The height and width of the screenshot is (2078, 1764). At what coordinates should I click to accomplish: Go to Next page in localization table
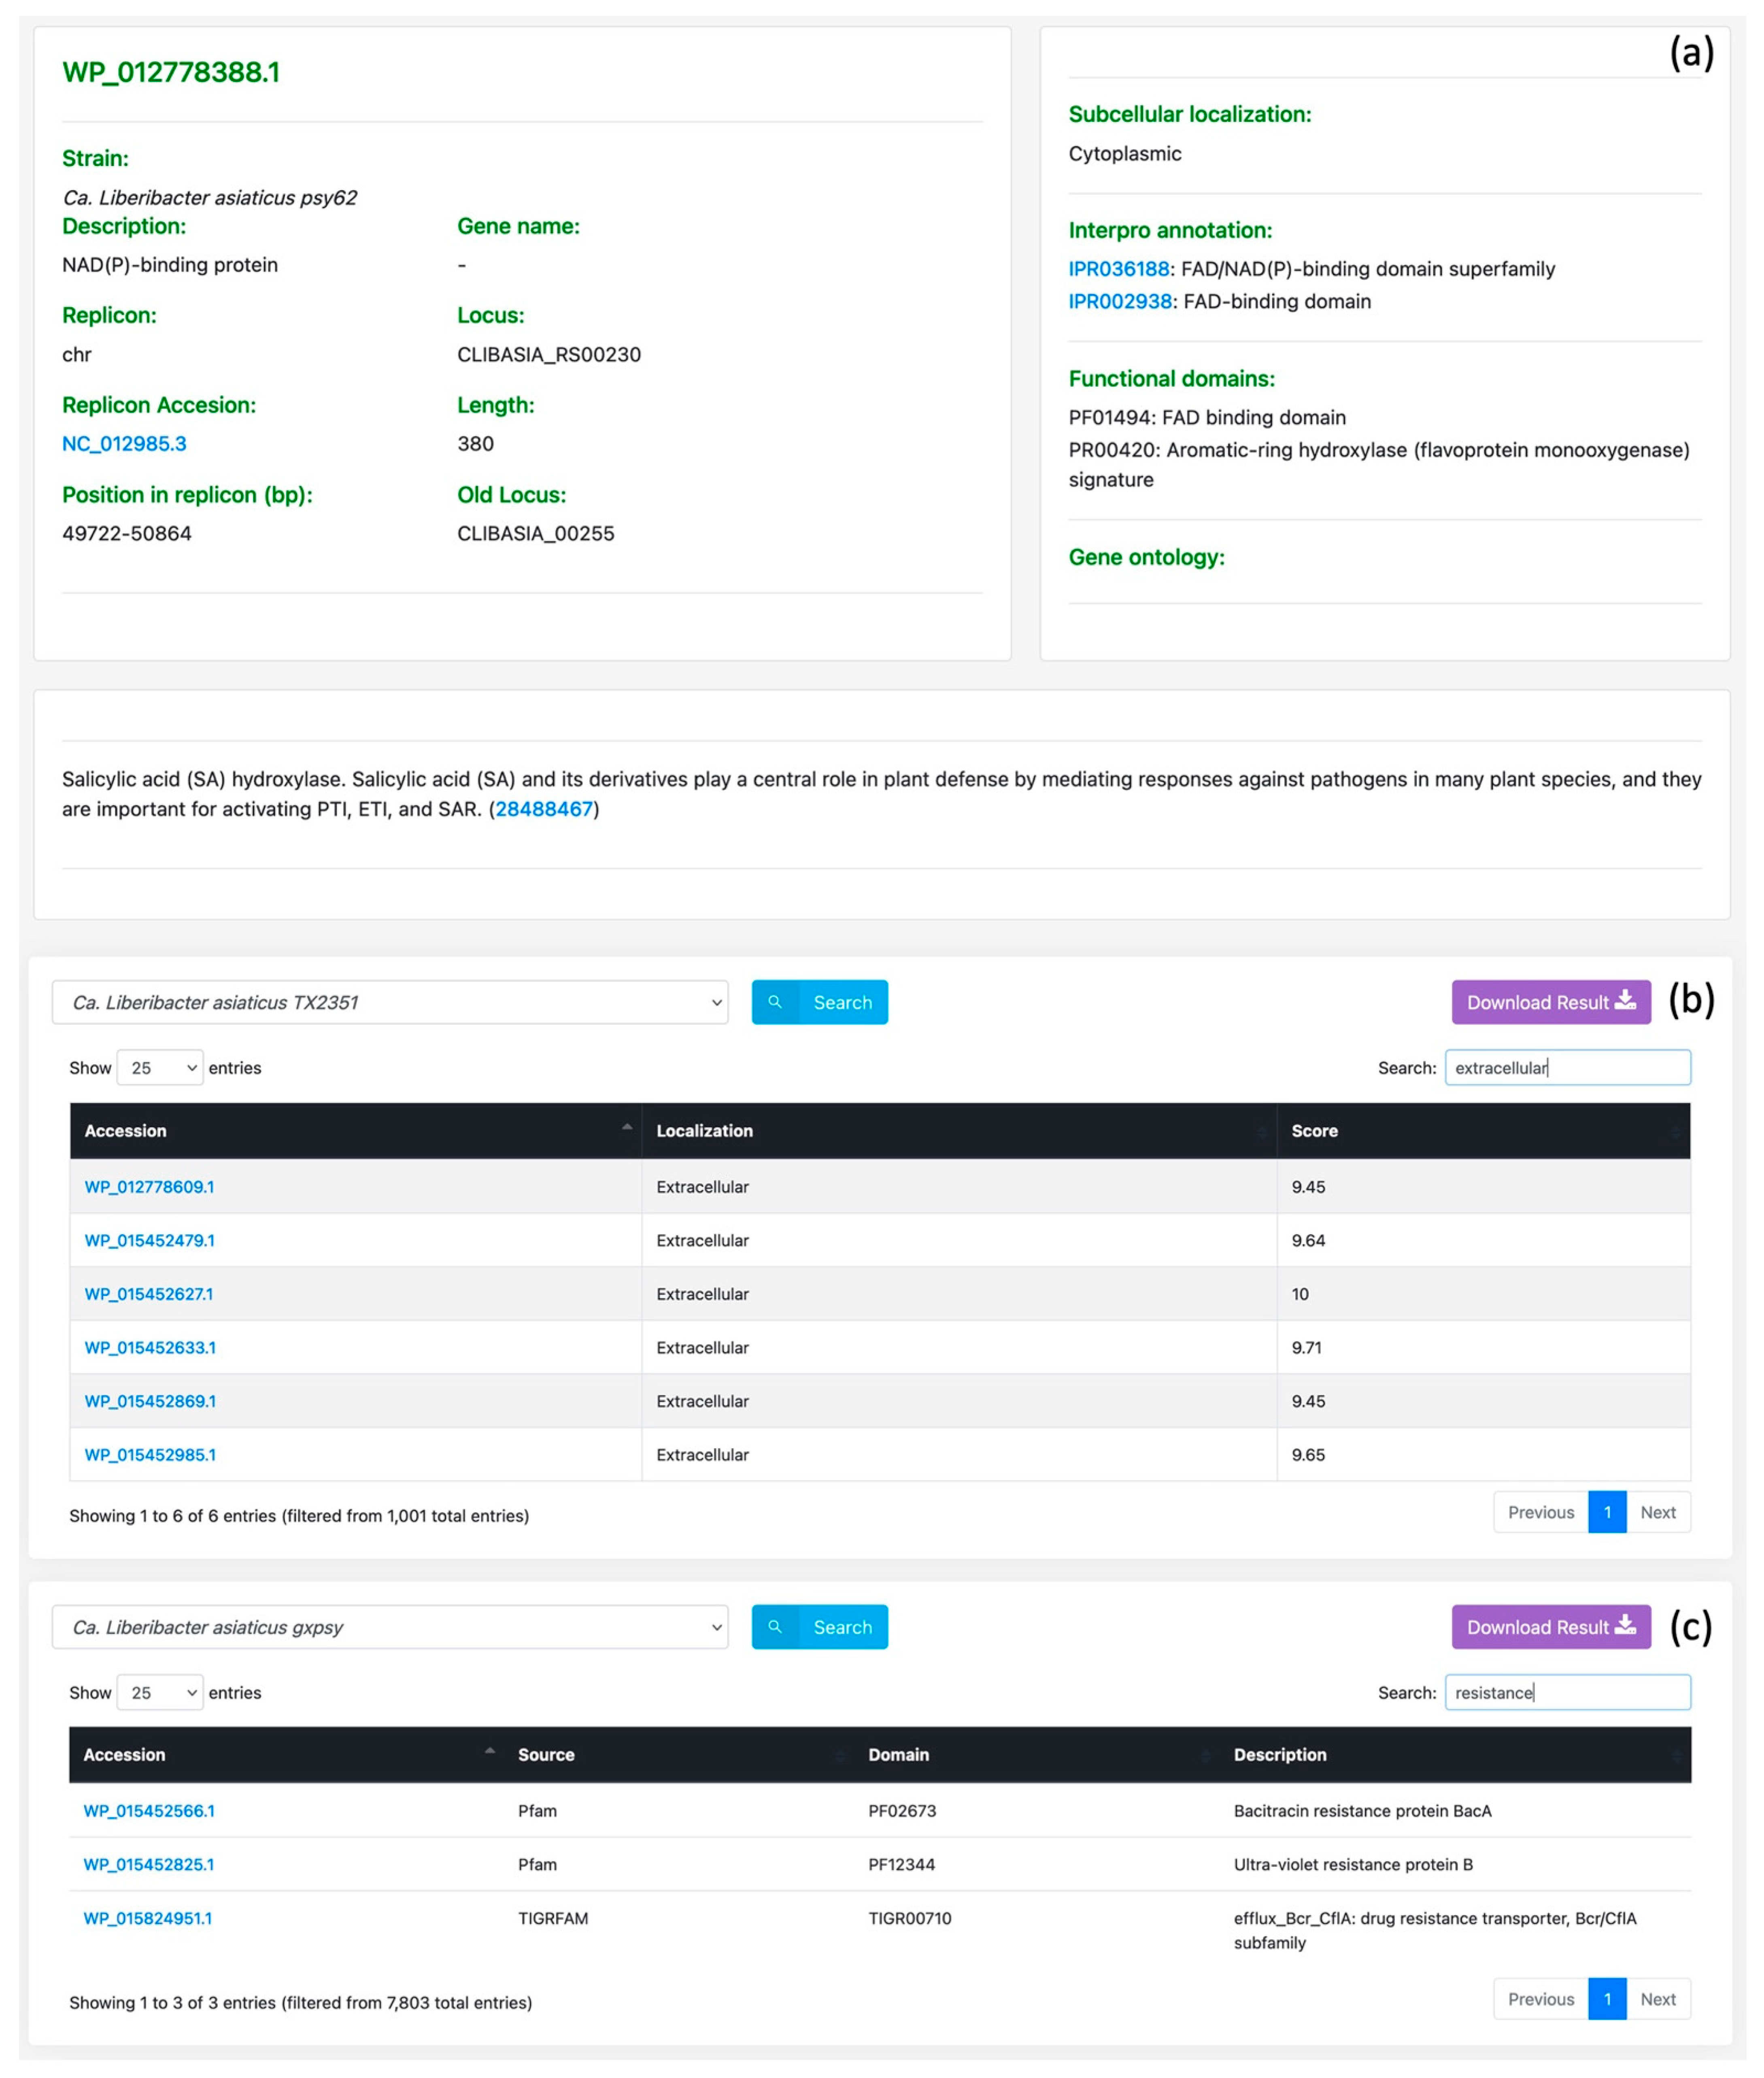[x=1657, y=1512]
